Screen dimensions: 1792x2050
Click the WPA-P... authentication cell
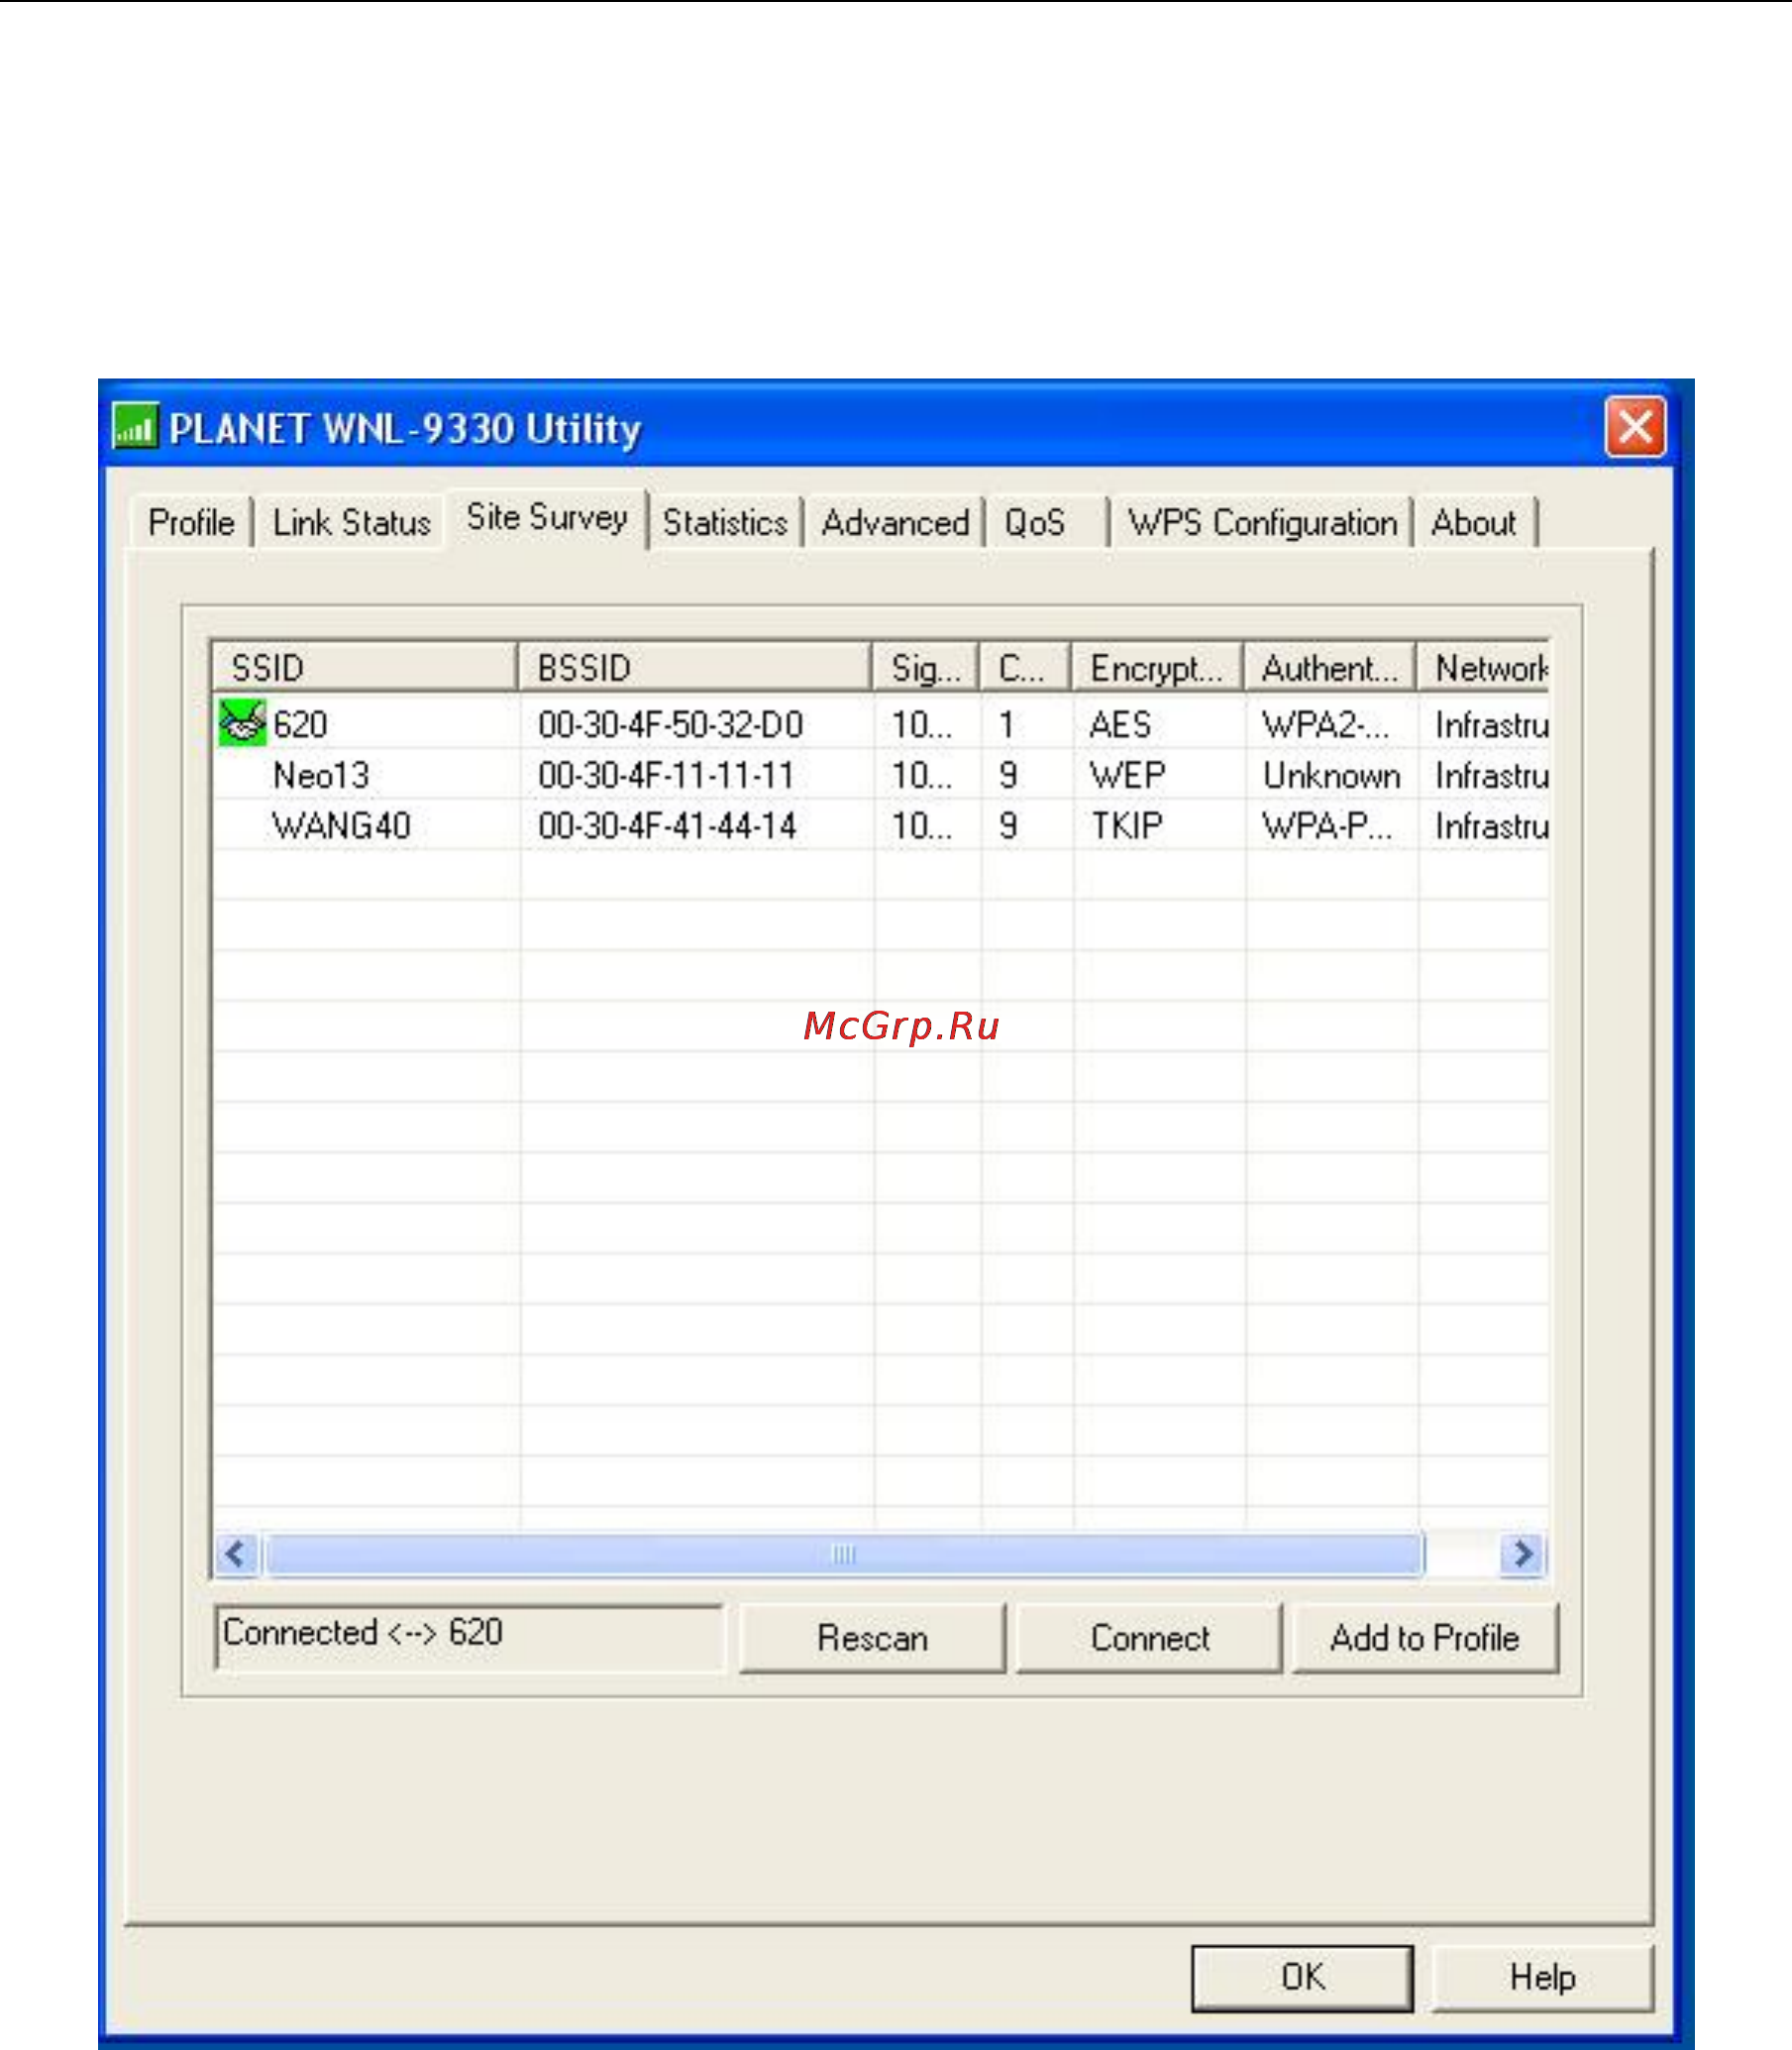pyautogui.click(x=1326, y=825)
